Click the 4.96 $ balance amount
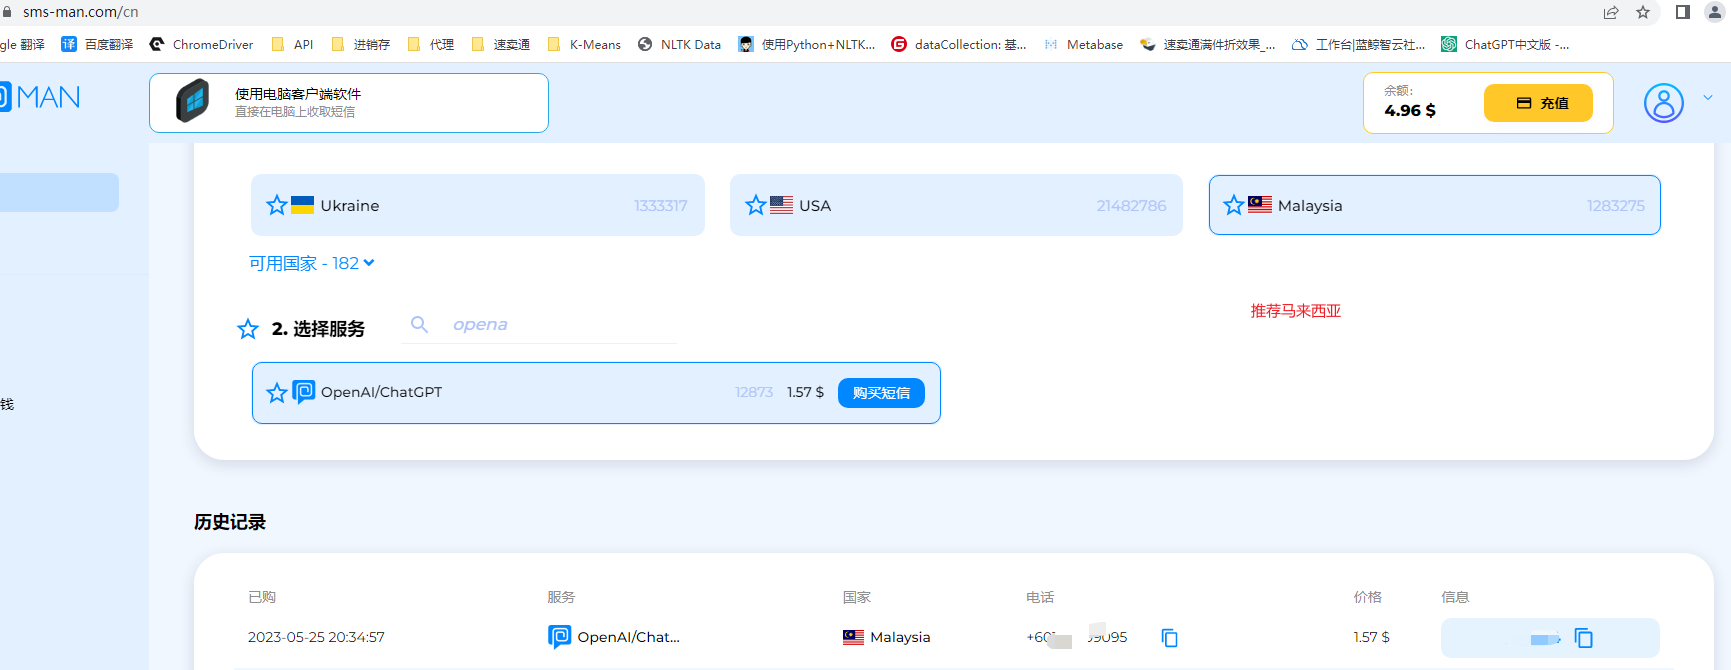The width and height of the screenshot is (1731, 670). (1410, 110)
